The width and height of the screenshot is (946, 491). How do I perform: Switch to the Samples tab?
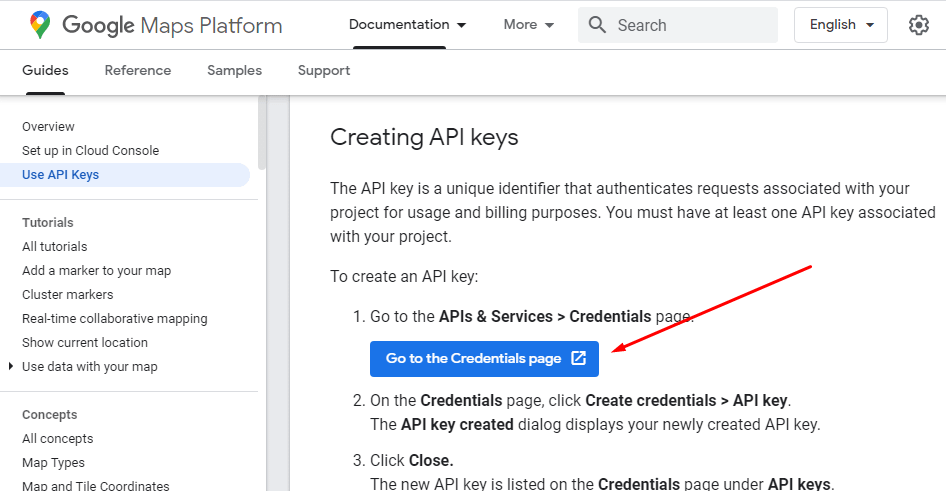tap(234, 71)
